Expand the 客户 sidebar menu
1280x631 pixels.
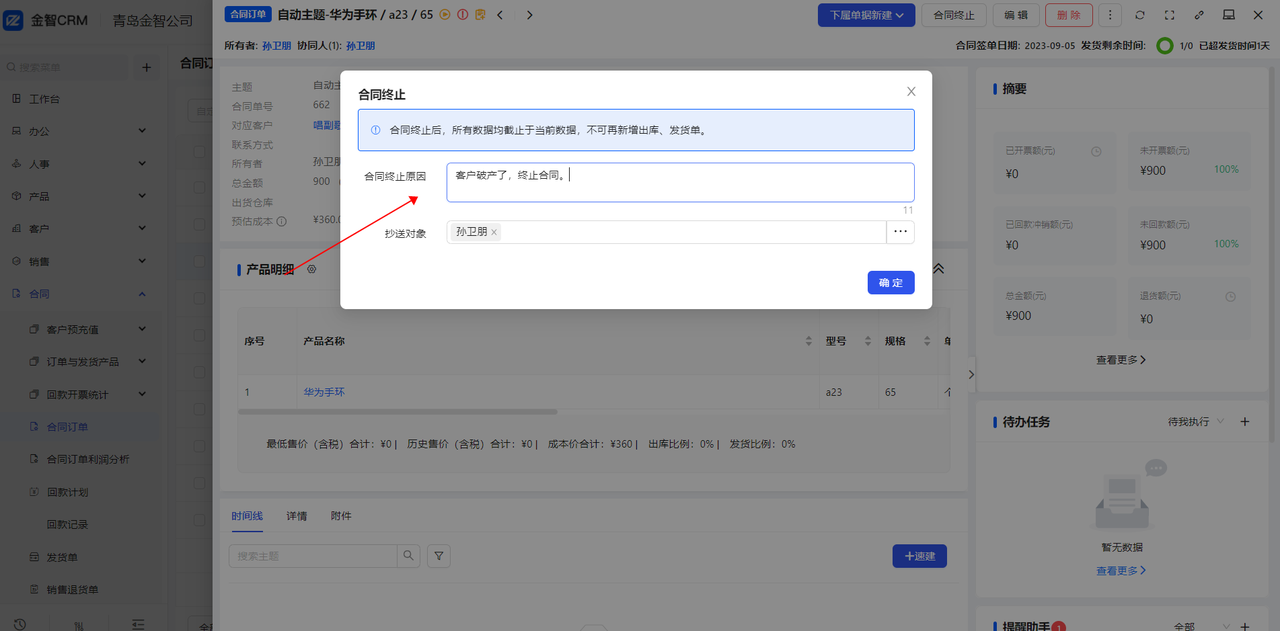141,229
